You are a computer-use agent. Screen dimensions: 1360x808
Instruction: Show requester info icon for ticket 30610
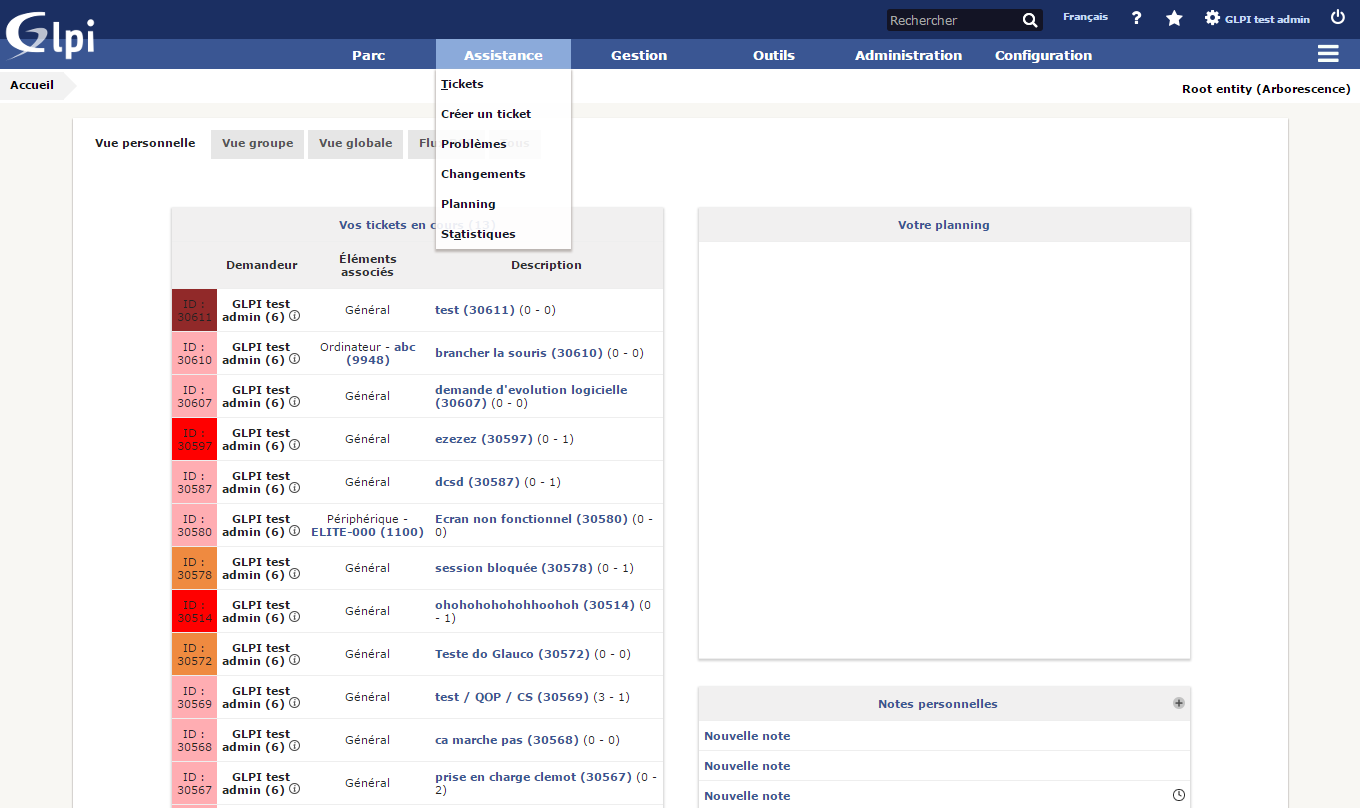pyautogui.click(x=294, y=359)
